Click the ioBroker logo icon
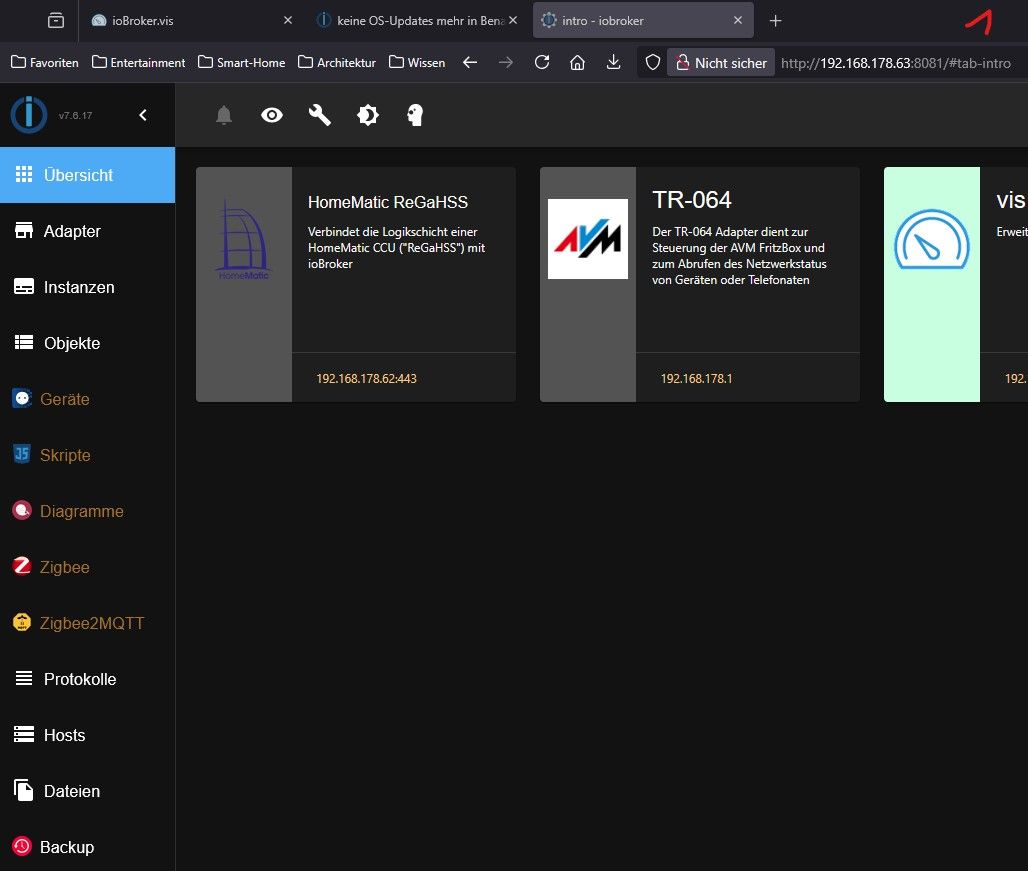This screenshot has width=1028, height=871. pos(29,115)
